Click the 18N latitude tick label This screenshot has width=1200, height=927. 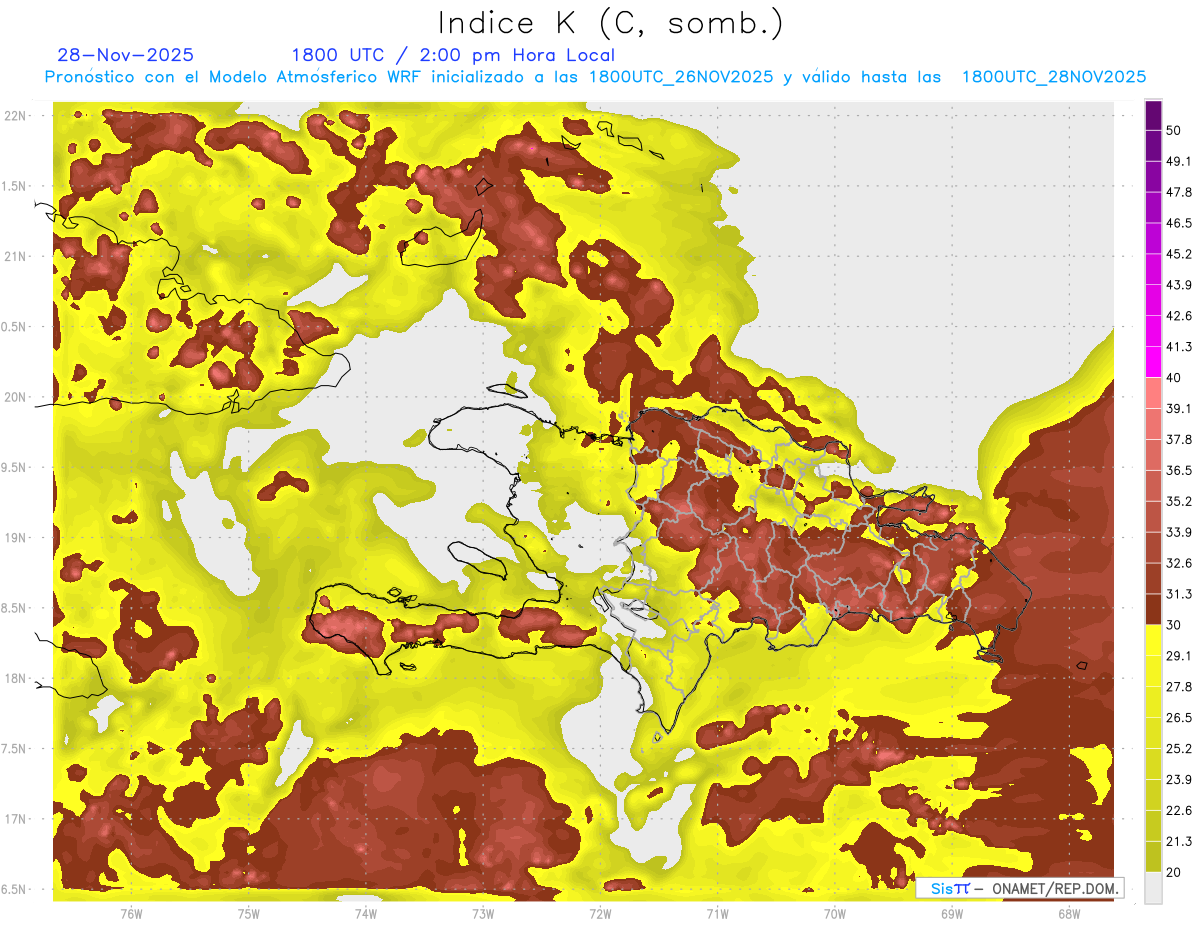16,679
